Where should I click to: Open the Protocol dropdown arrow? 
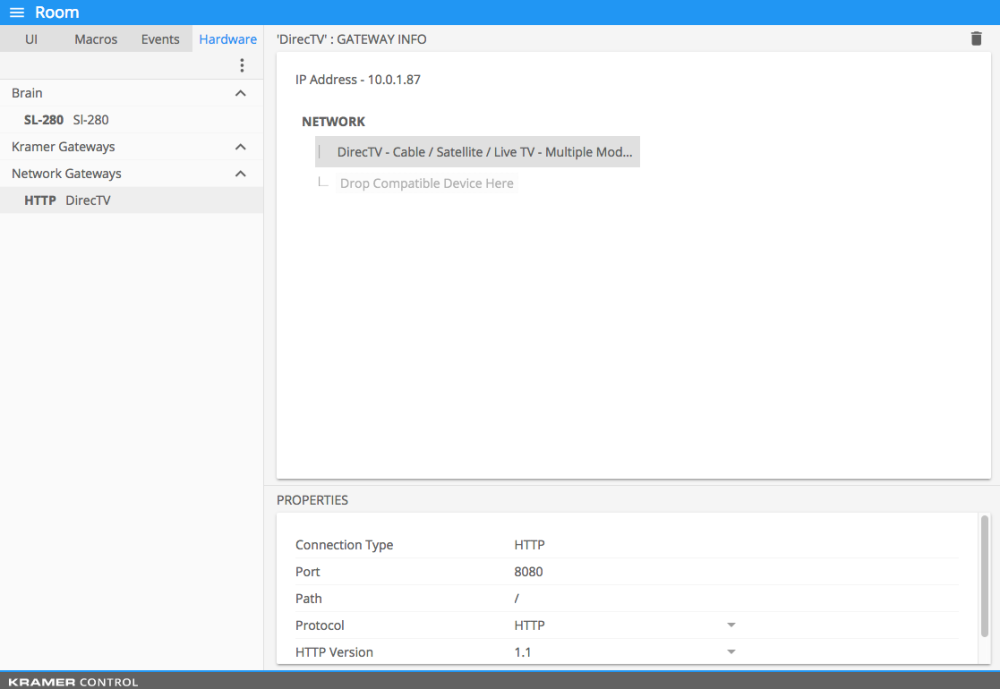[731, 625]
